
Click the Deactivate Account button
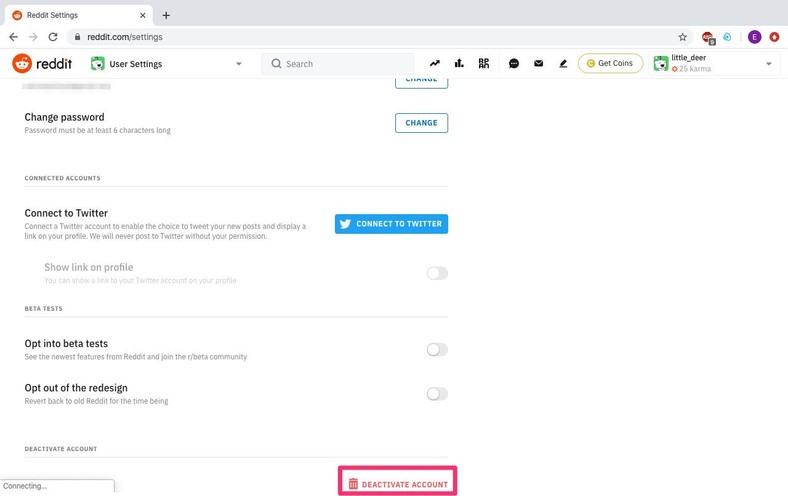[x=398, y=482]
